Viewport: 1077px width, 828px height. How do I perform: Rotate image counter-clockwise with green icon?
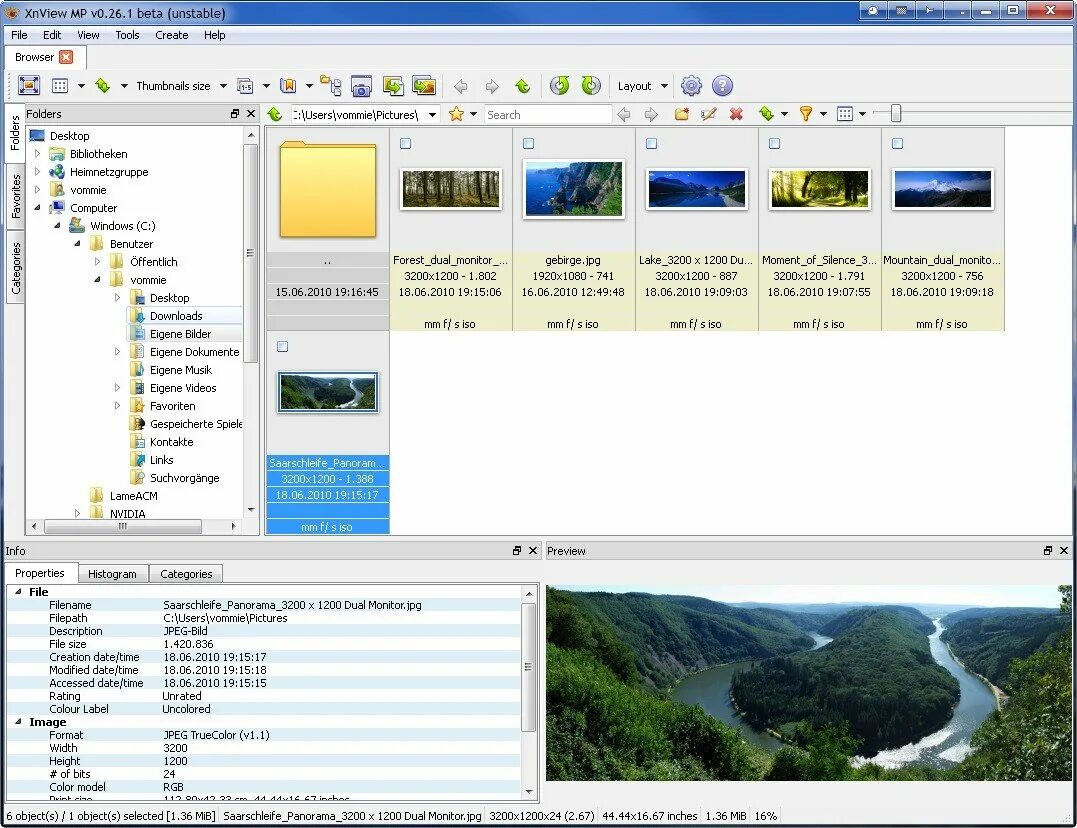coord(560,86)
